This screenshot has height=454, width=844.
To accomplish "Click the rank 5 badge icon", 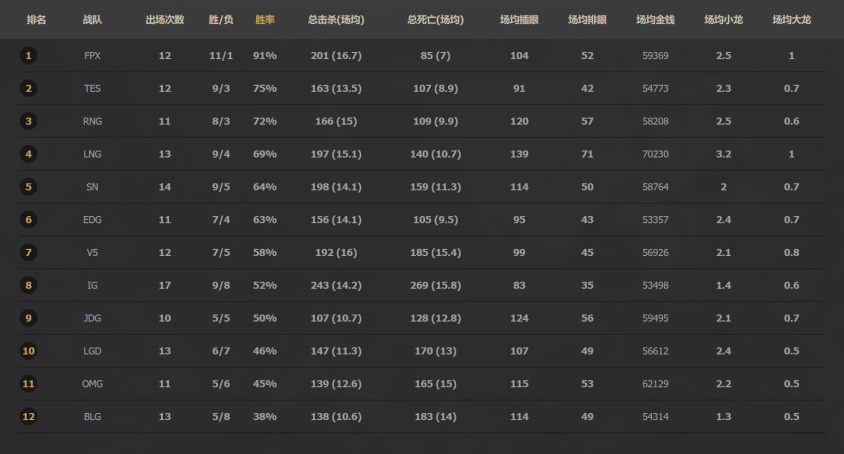I will pos(29,187).
